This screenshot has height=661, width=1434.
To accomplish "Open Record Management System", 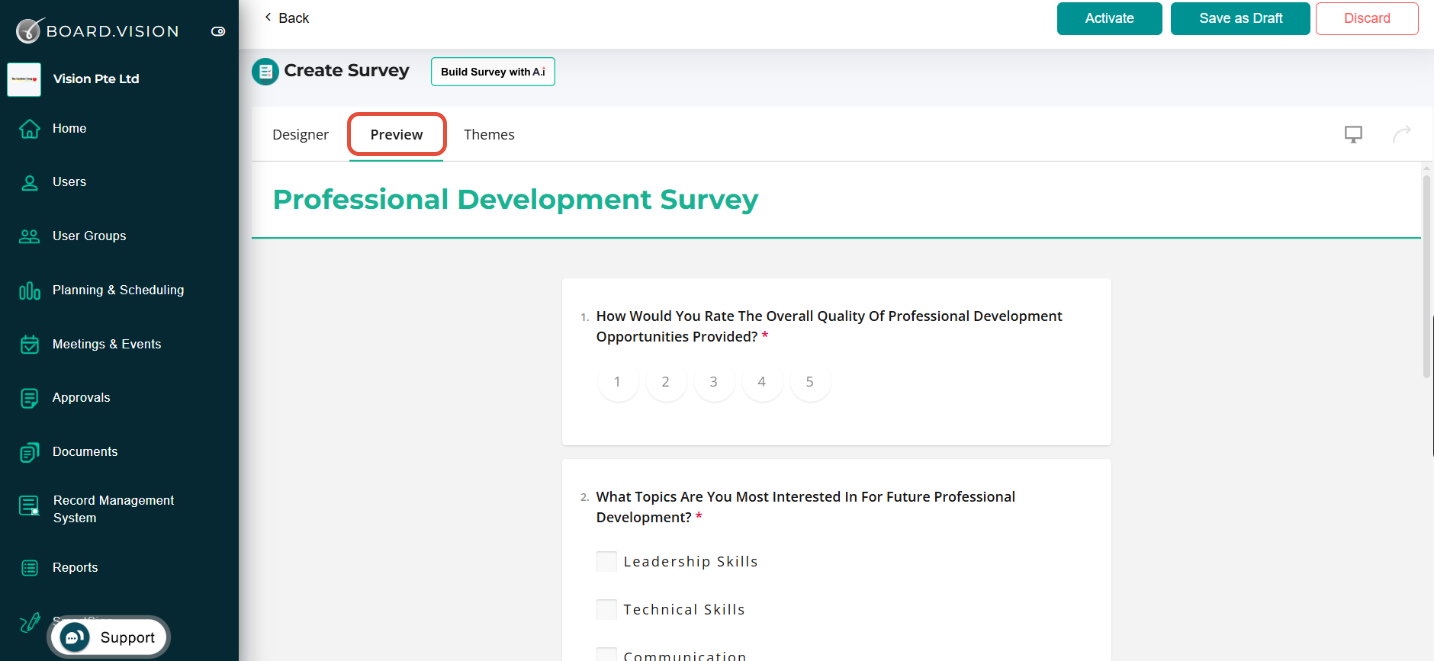I will click(114, 509).
